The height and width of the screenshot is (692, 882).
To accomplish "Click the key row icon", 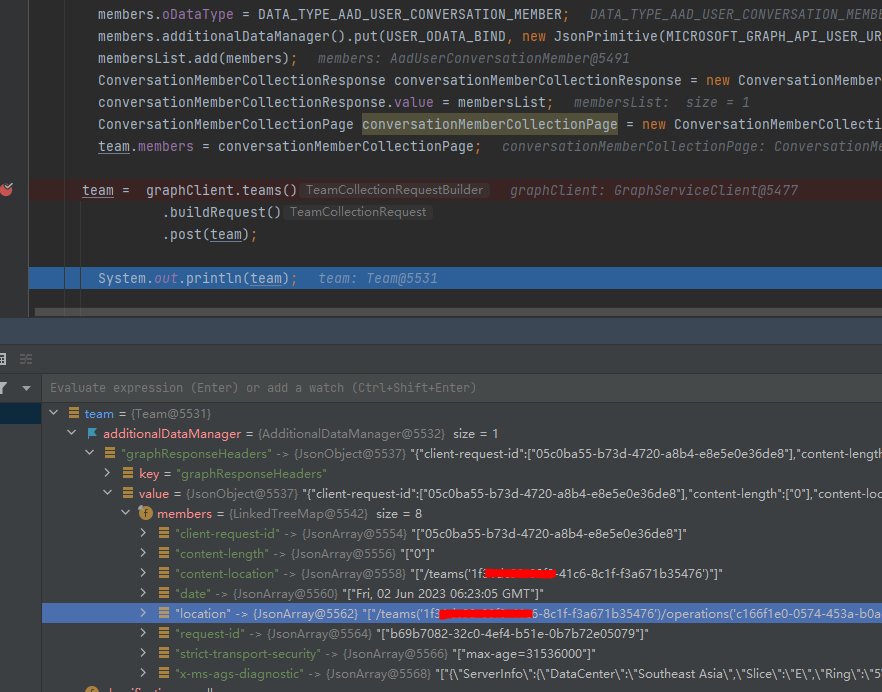I will (128, 473).
